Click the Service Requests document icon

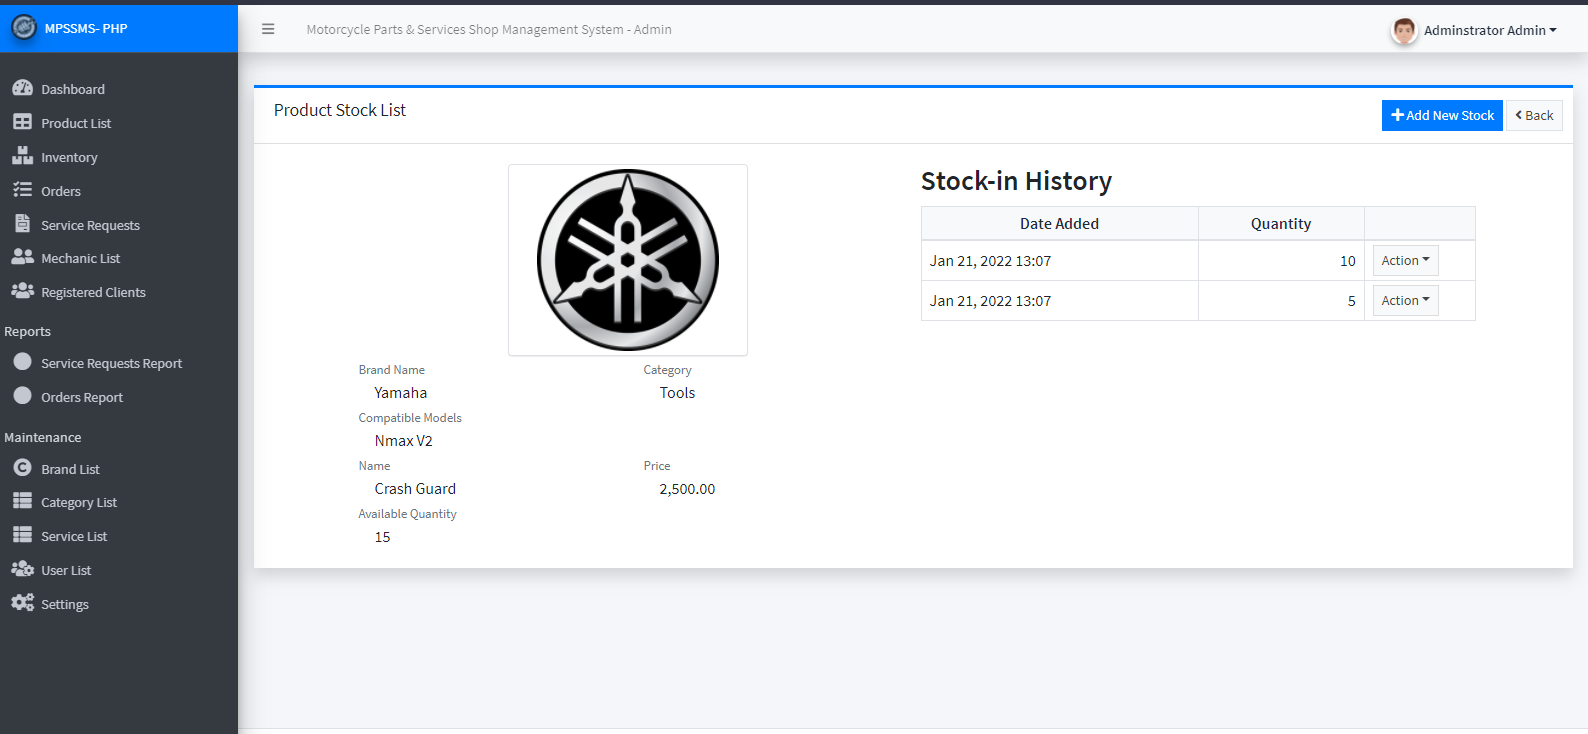[x=22, y=224]
